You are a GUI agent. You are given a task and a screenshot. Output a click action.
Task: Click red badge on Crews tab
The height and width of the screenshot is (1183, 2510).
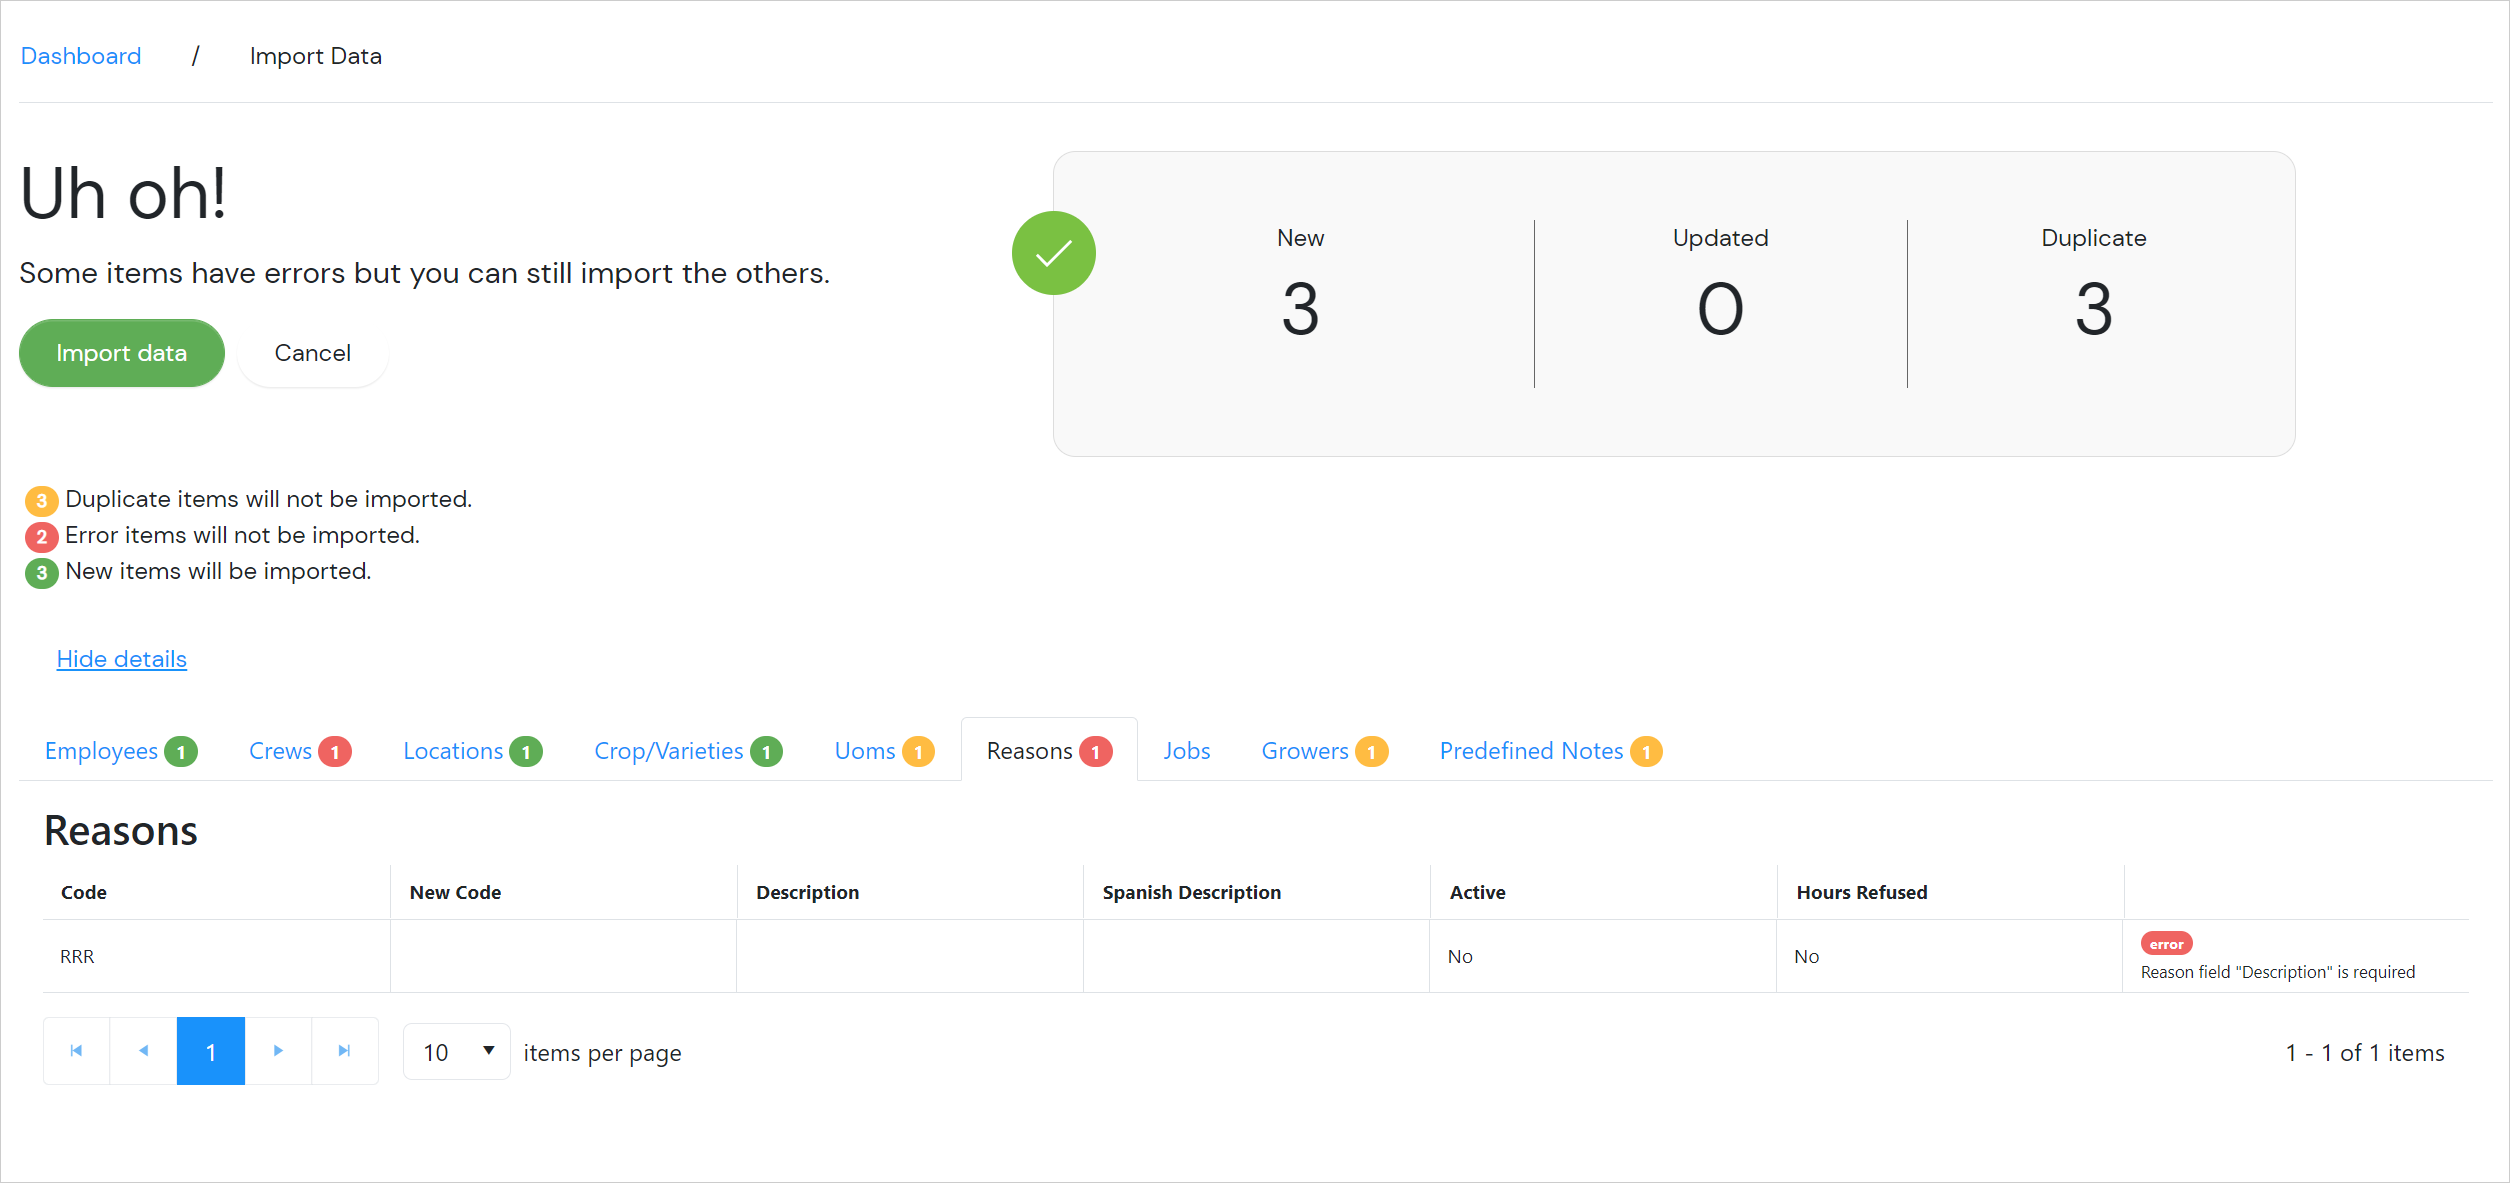(x=335, y=751)
